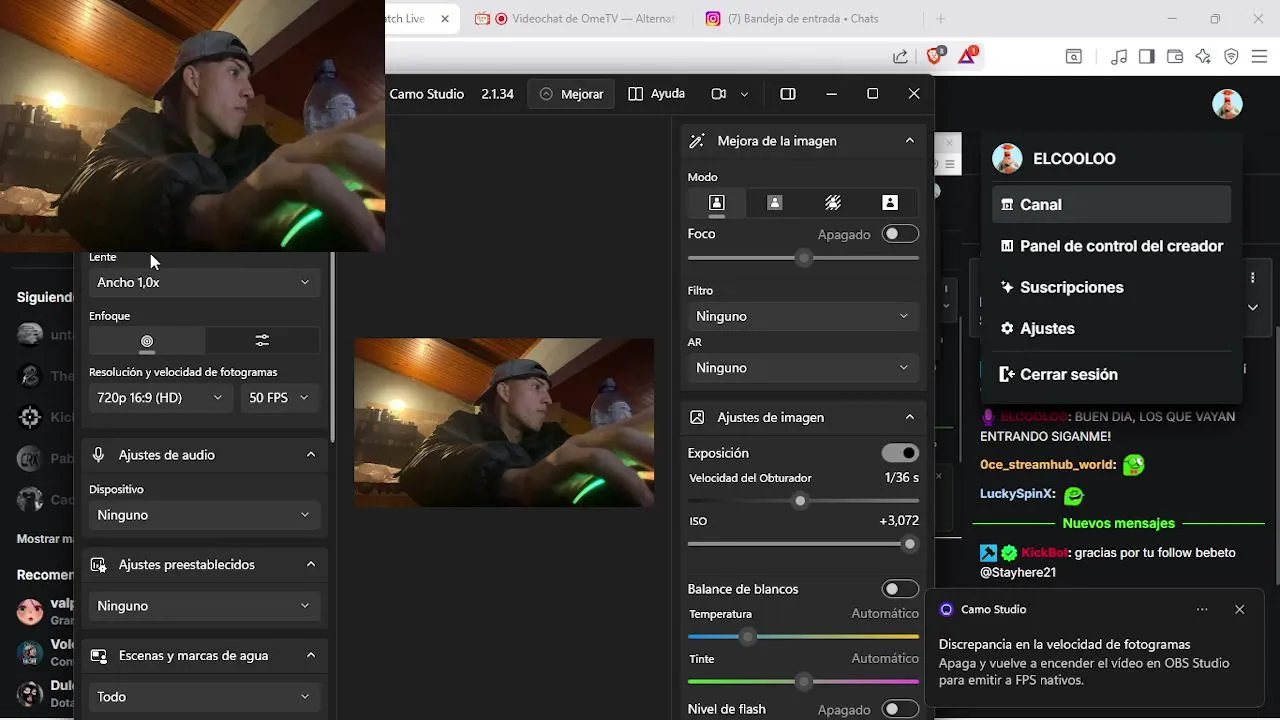This screenshot has width=1280, height=720.
Task: Click the Velocidad del Obturador slider
Action: pos(803,501)
